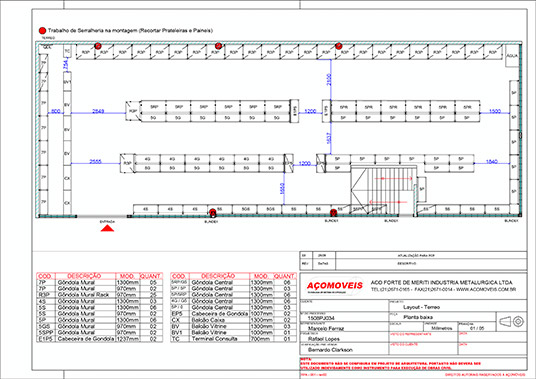Viewport: 536px width, 379px height.
Task: Select the AÇOMOVEIS company logo
Action: [335, 286]
